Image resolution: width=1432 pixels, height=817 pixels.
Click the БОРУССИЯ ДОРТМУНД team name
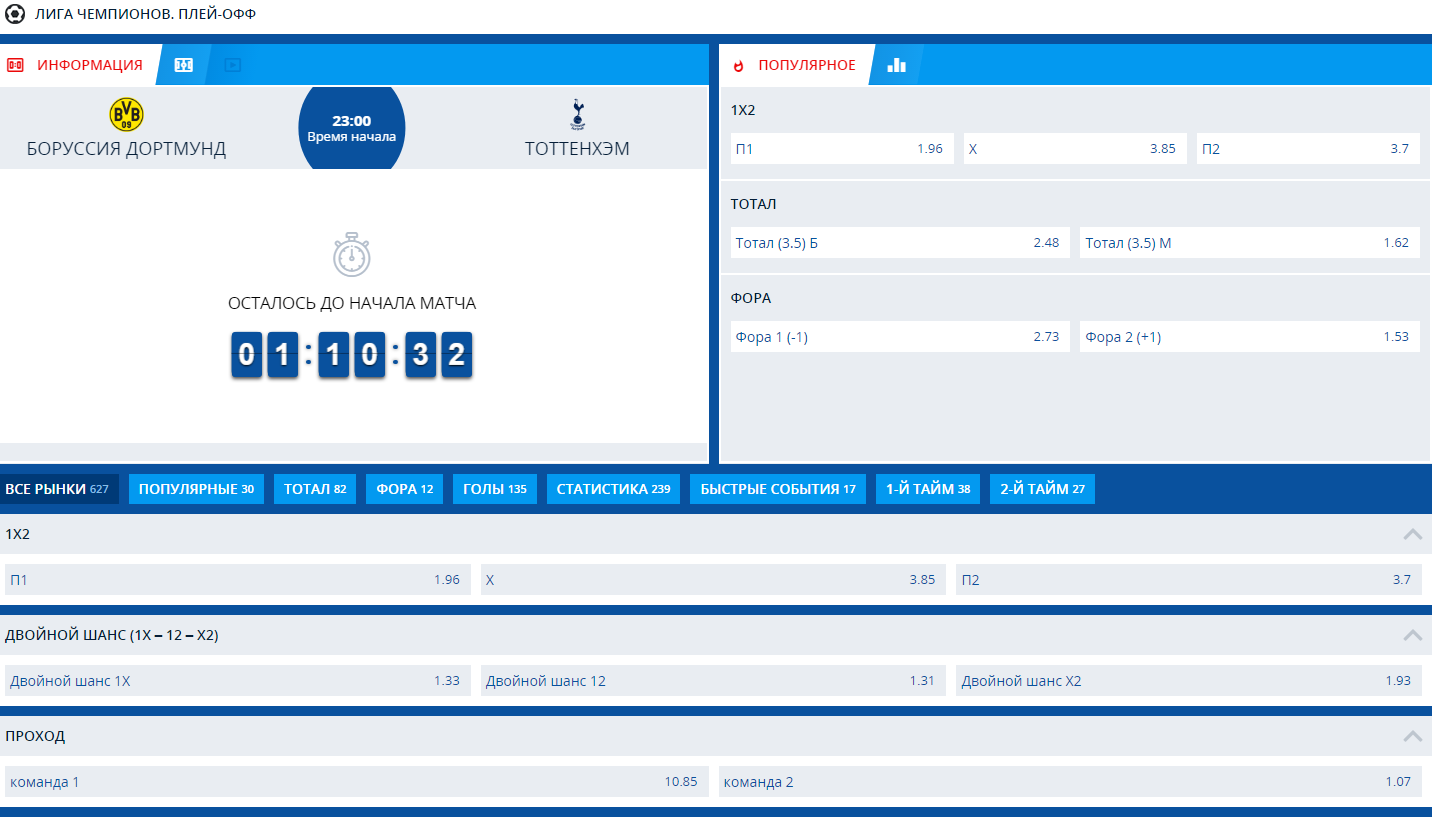point(126,149)
